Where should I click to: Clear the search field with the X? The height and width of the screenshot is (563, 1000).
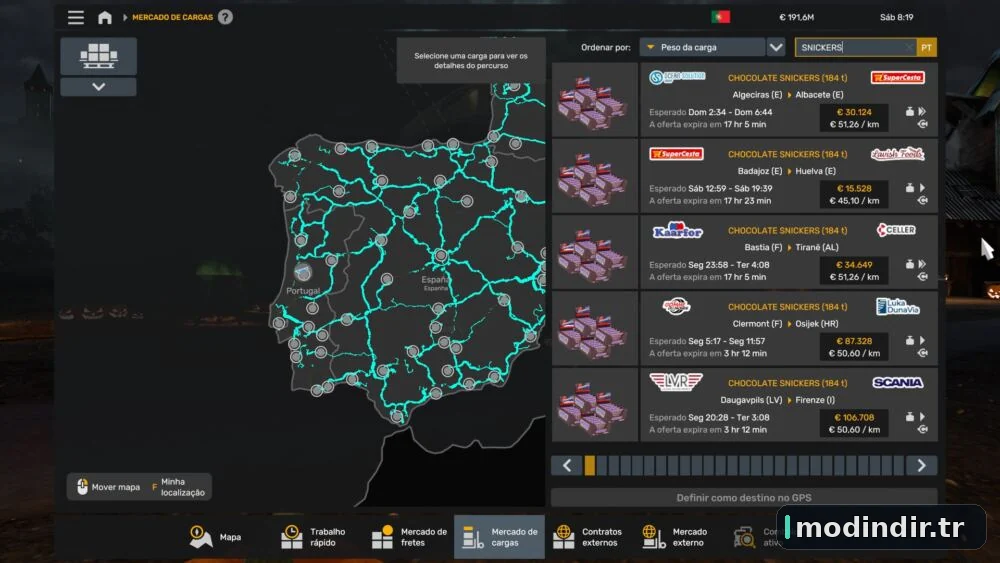click(909, 47)
